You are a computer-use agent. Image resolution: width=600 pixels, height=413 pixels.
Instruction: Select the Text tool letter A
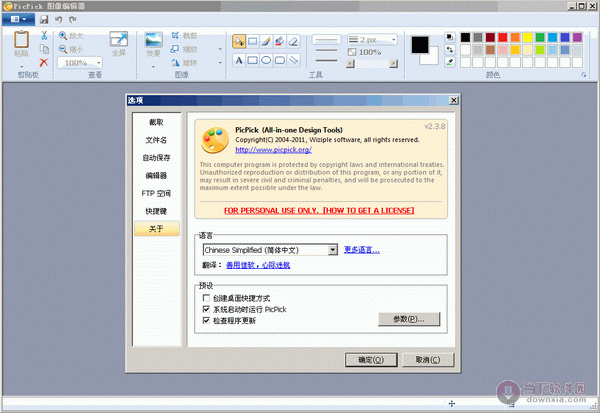click(239, 60)
